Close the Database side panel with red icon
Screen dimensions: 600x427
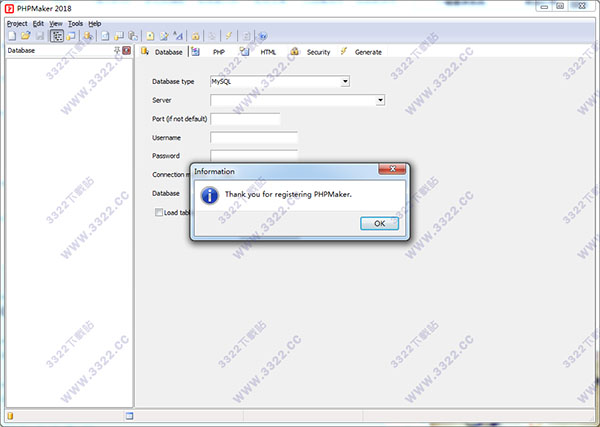[x=126, y=50]
